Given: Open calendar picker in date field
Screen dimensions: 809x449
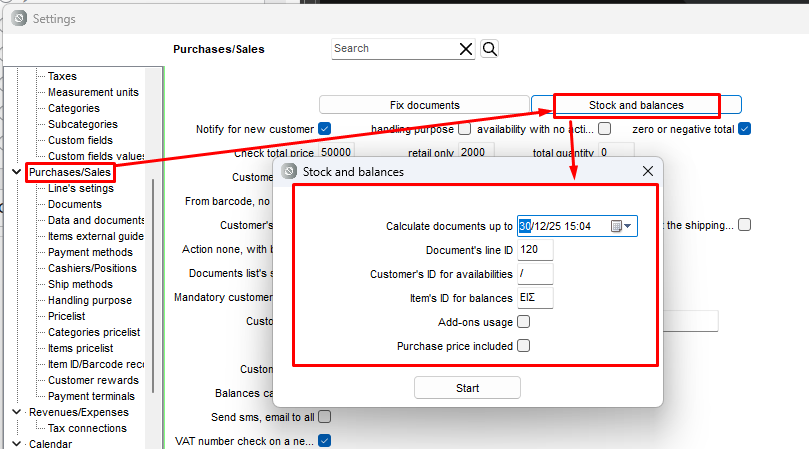Looking at the screenshot, I should pyautogui.click(x=616, y=226).
